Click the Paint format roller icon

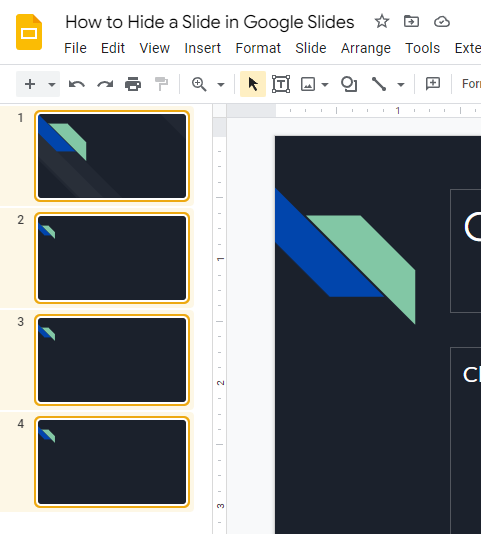(161, 84)
